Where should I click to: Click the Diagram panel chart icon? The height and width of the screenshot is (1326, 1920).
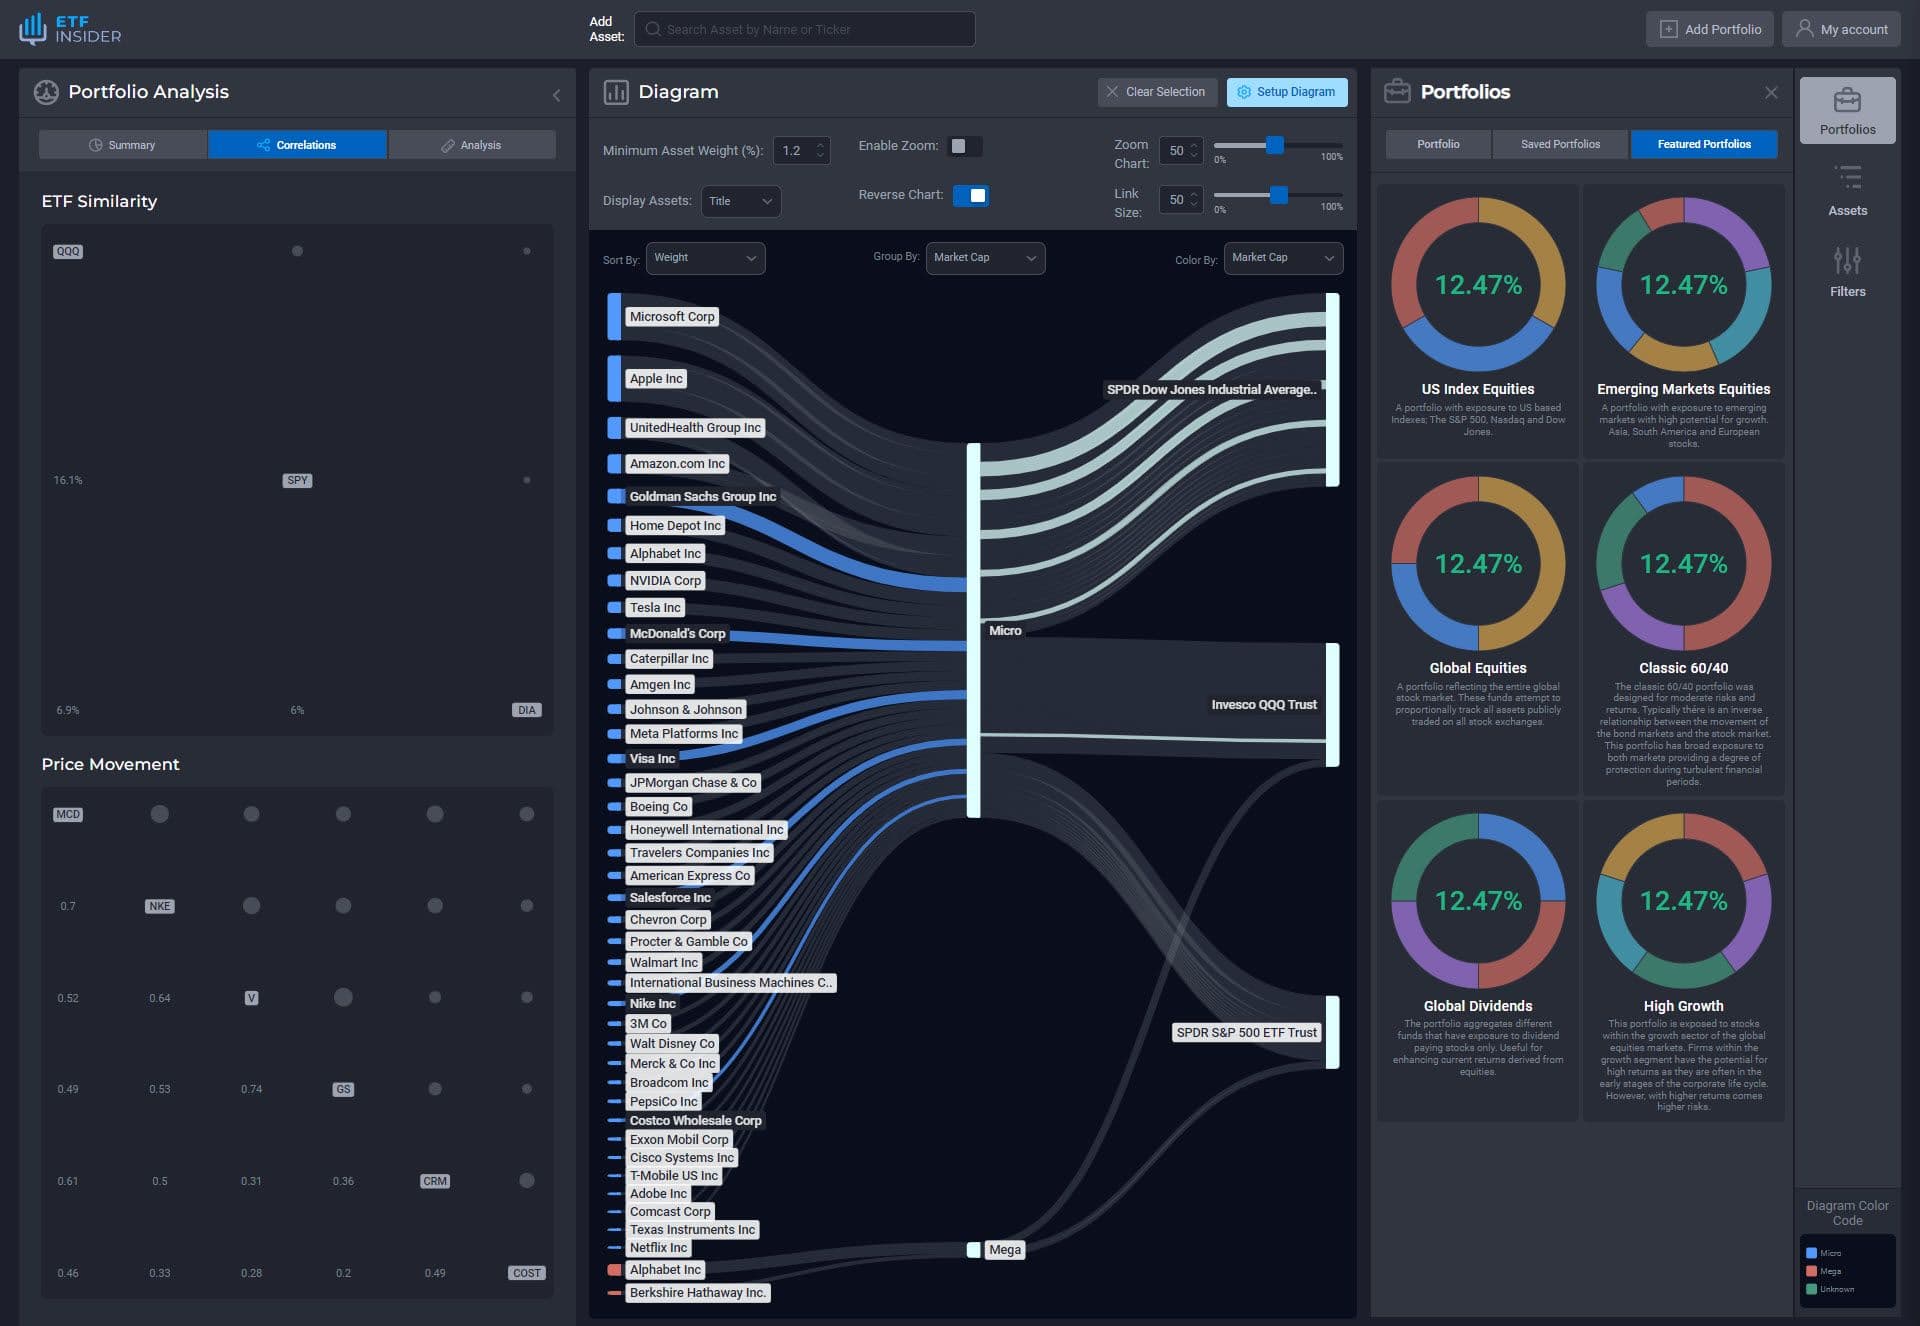pyautogui.click(x=616, y=92)
